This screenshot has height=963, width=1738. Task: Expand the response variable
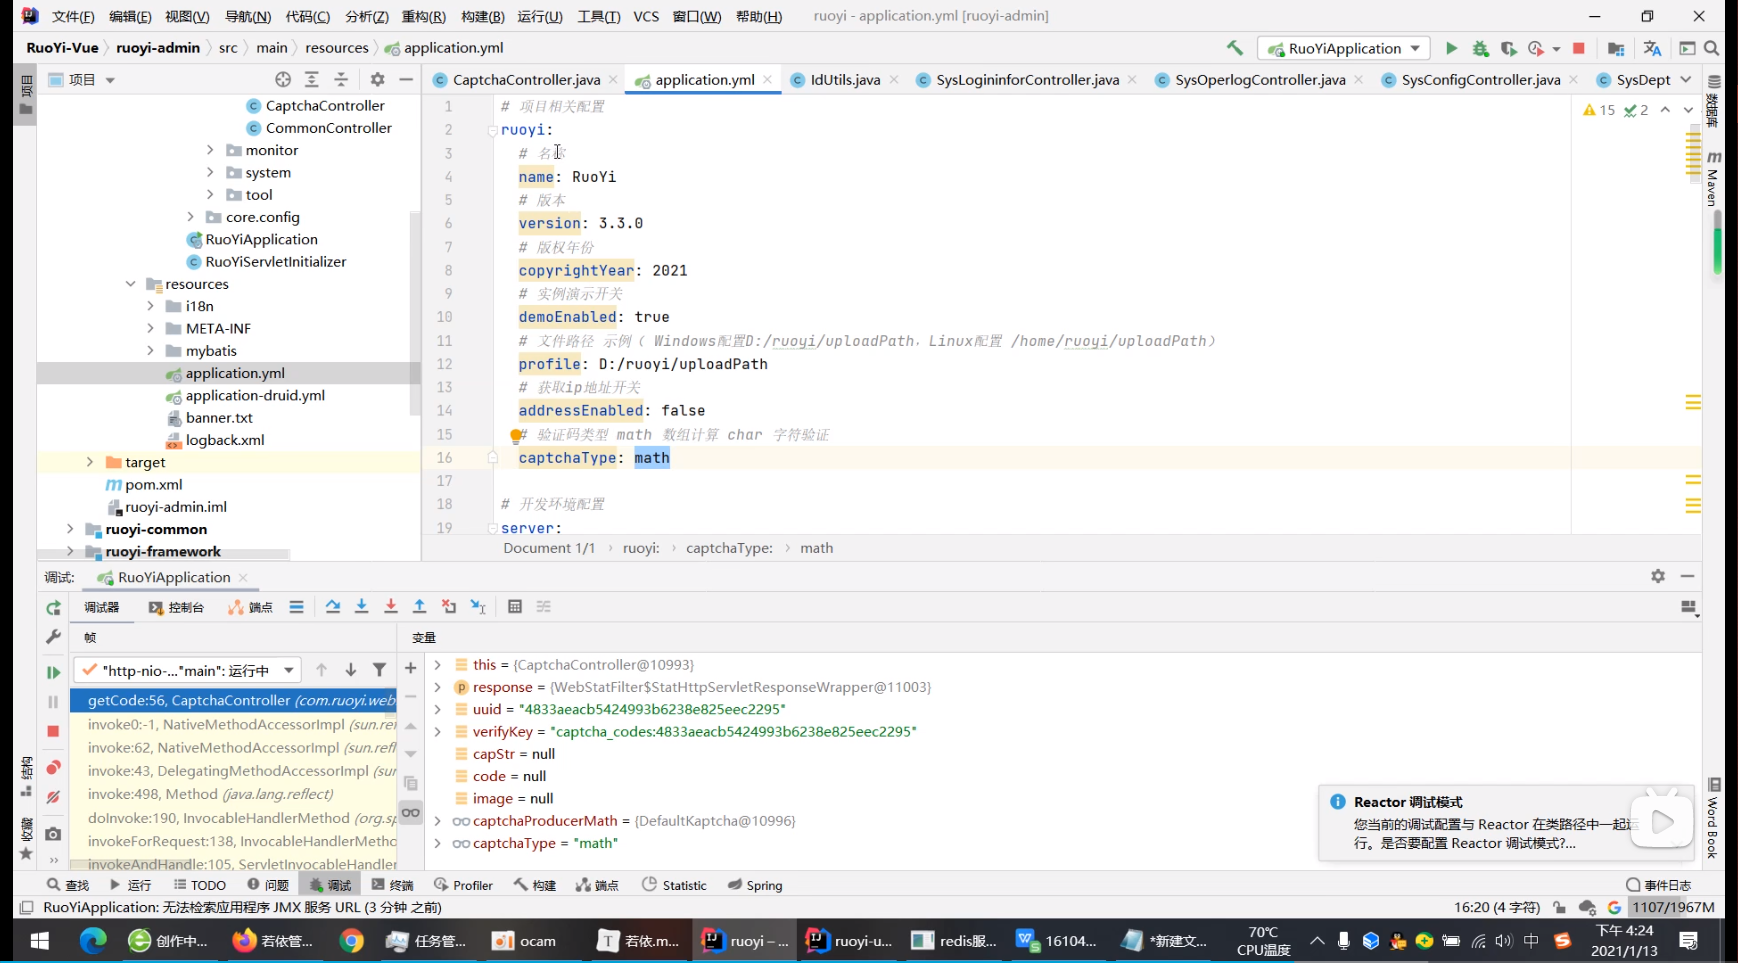437,687
